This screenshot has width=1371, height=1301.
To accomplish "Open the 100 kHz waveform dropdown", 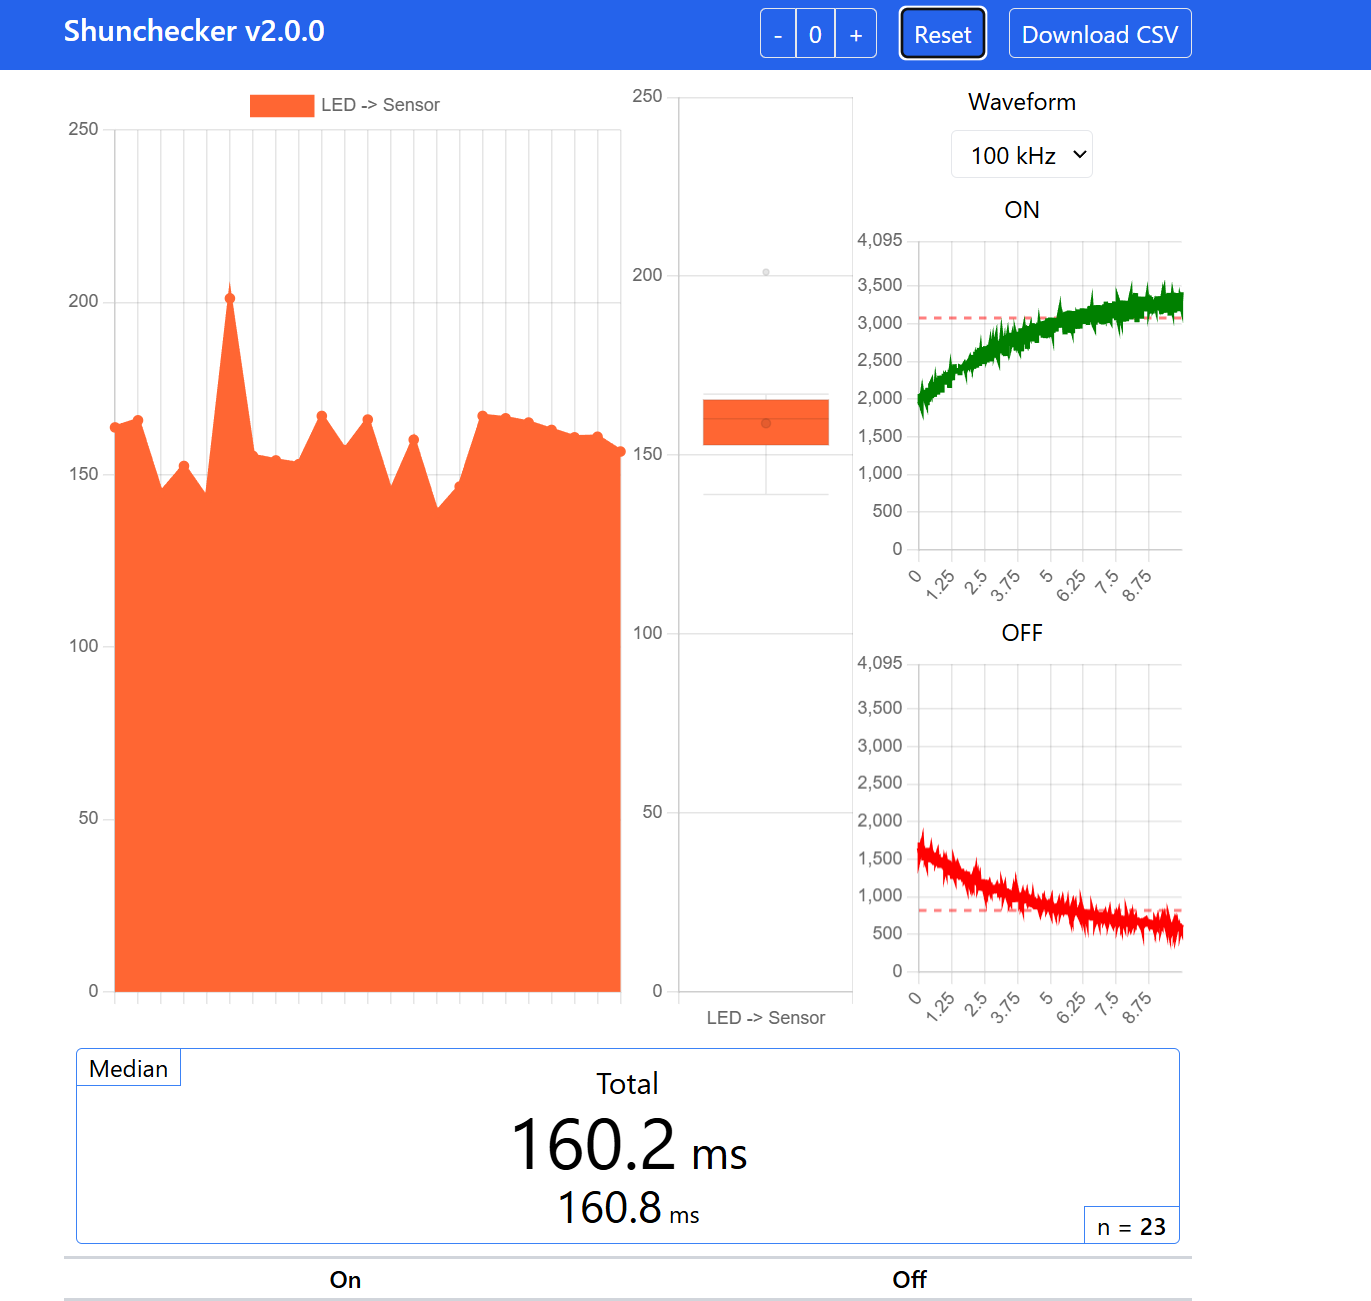I will click(x=1021, y=156).
